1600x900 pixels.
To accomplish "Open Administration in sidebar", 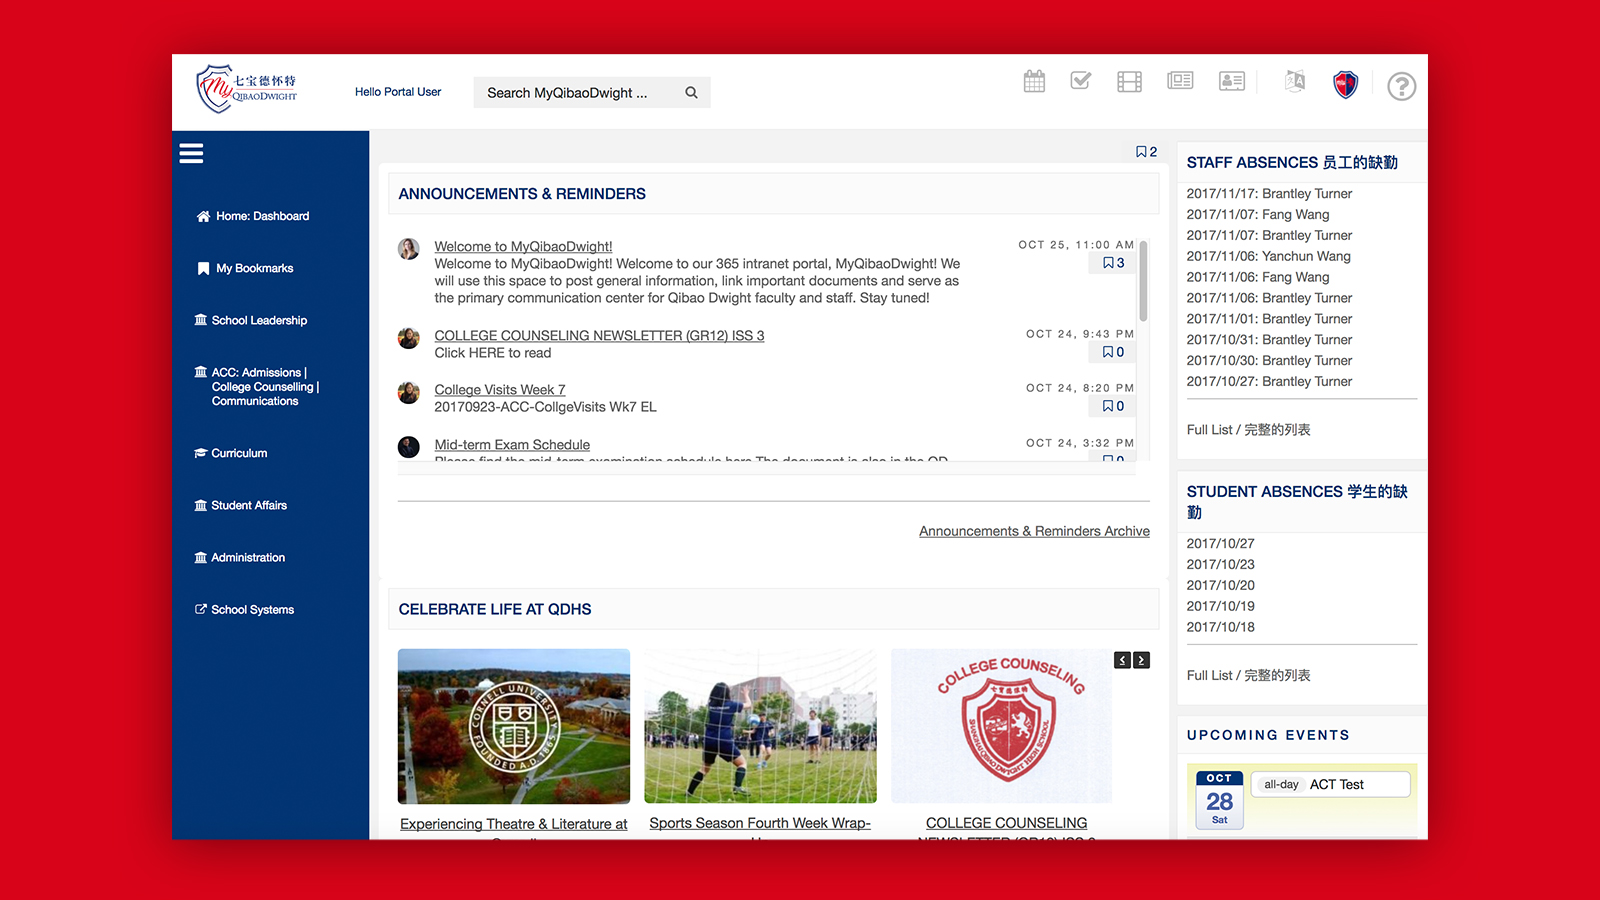I will point(240,557).
